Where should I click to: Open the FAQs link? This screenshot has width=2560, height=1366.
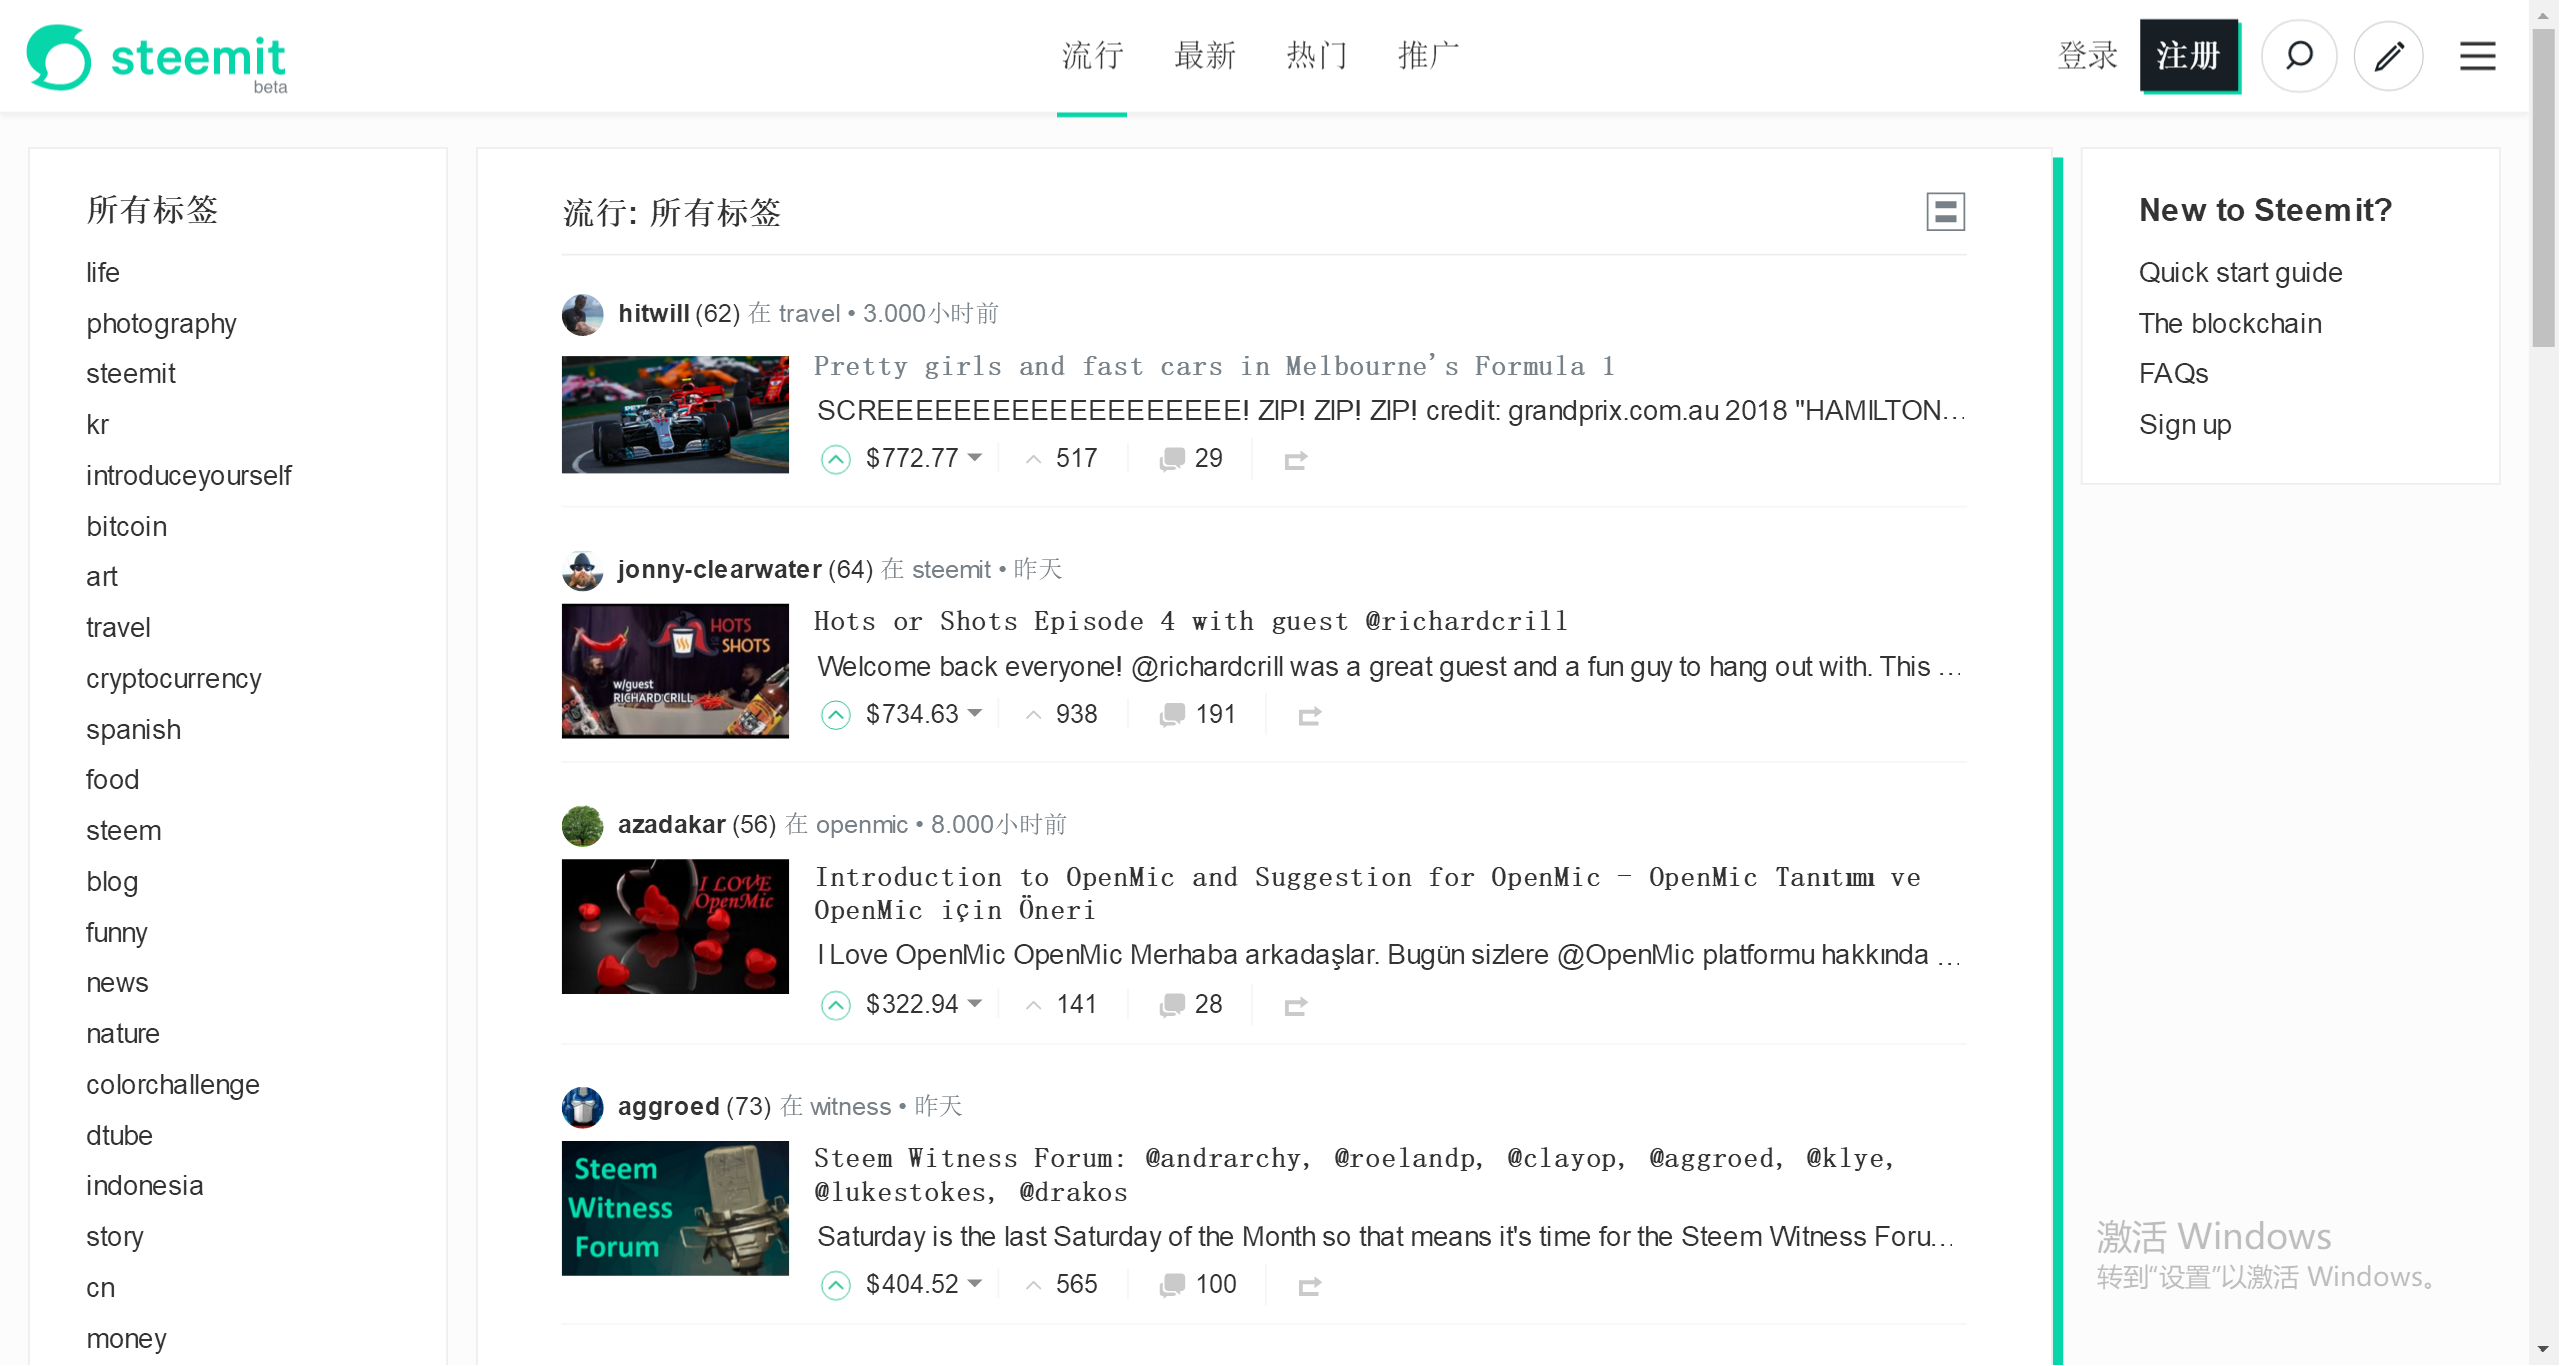[2173, 374]
